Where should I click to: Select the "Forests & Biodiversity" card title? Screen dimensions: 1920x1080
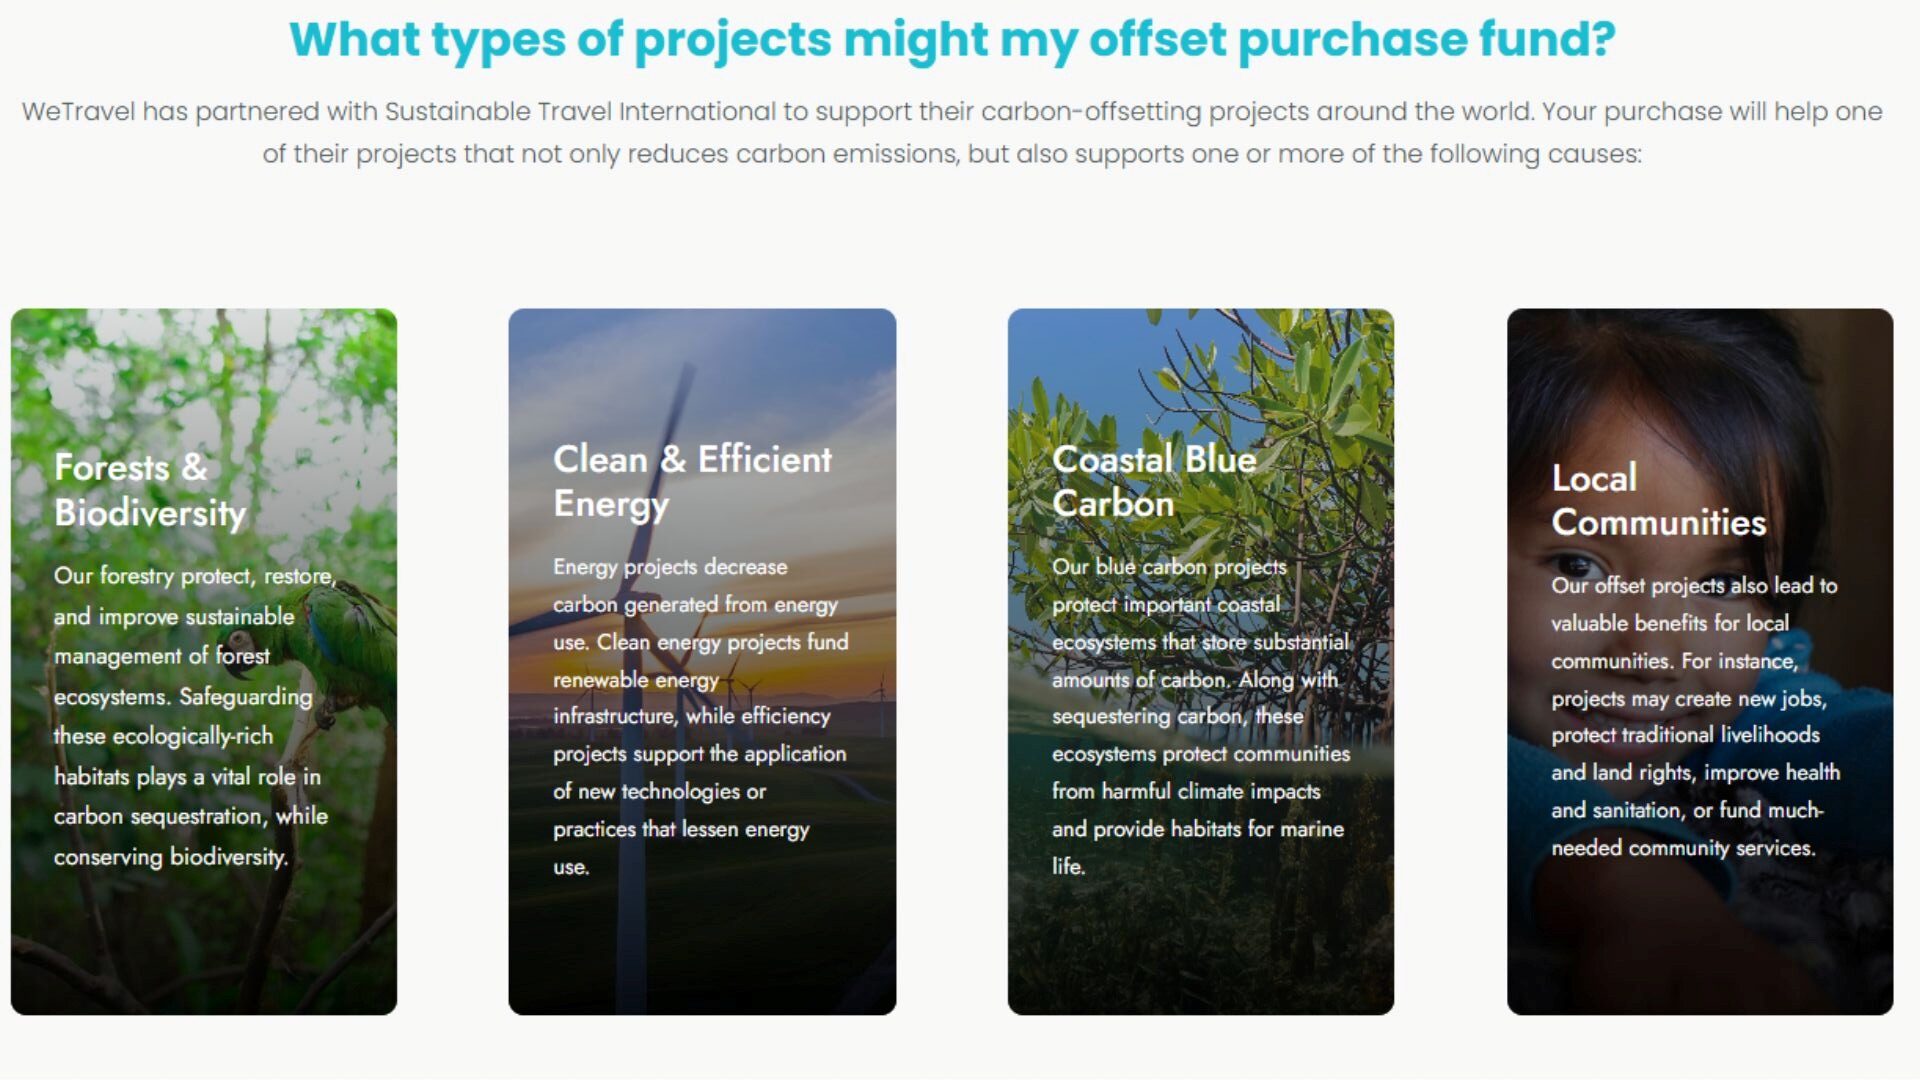tap(150, 490)
